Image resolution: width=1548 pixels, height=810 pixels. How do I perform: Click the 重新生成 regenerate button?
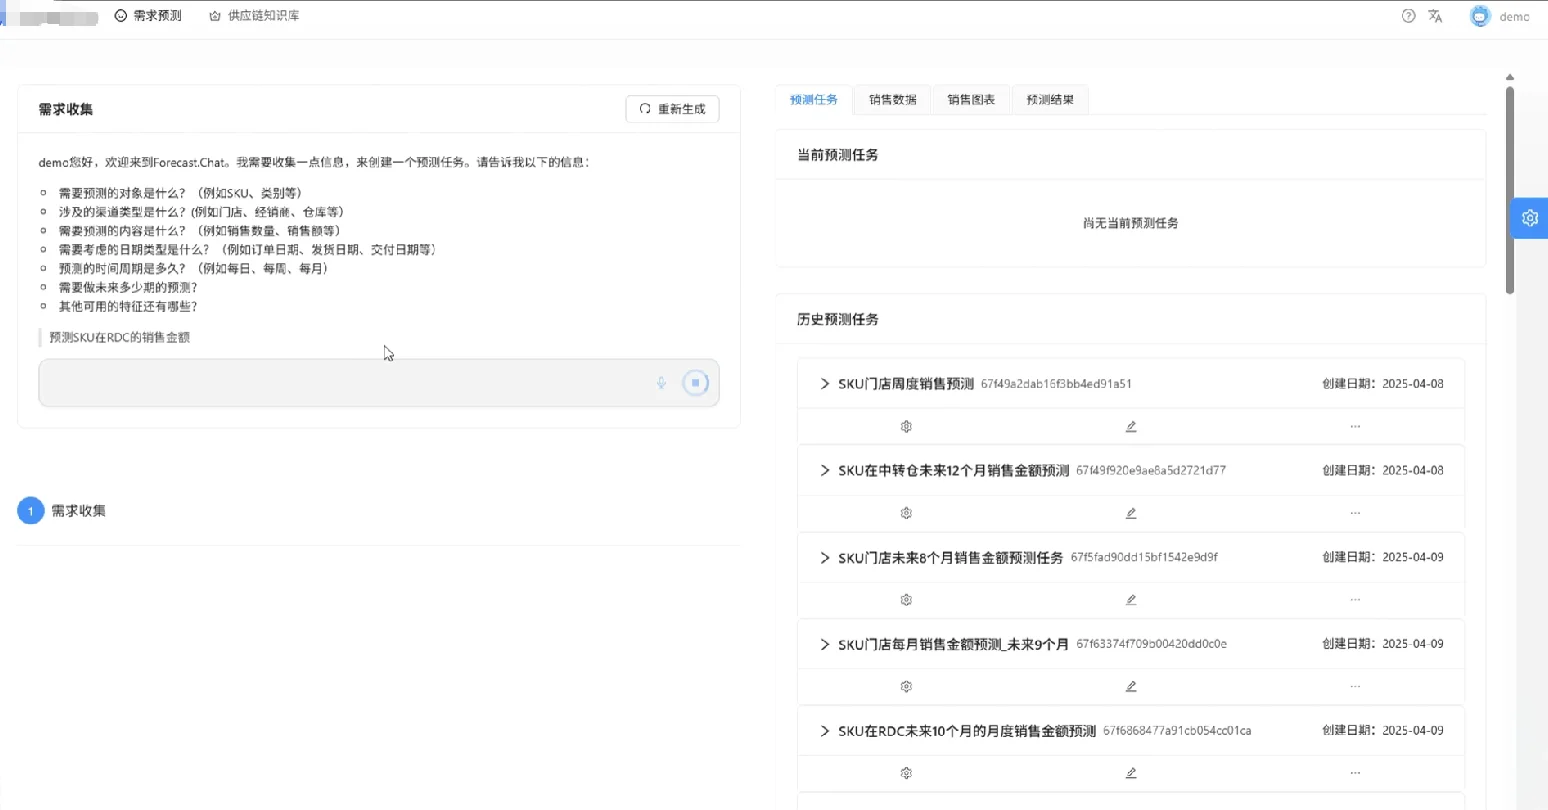click(x=672, y=109)
